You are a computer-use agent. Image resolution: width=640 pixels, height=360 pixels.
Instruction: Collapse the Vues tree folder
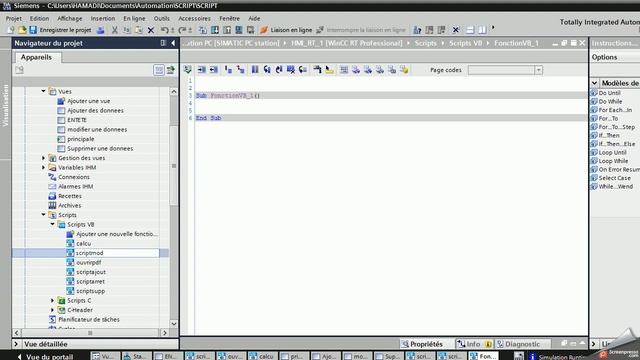[43, 91]
